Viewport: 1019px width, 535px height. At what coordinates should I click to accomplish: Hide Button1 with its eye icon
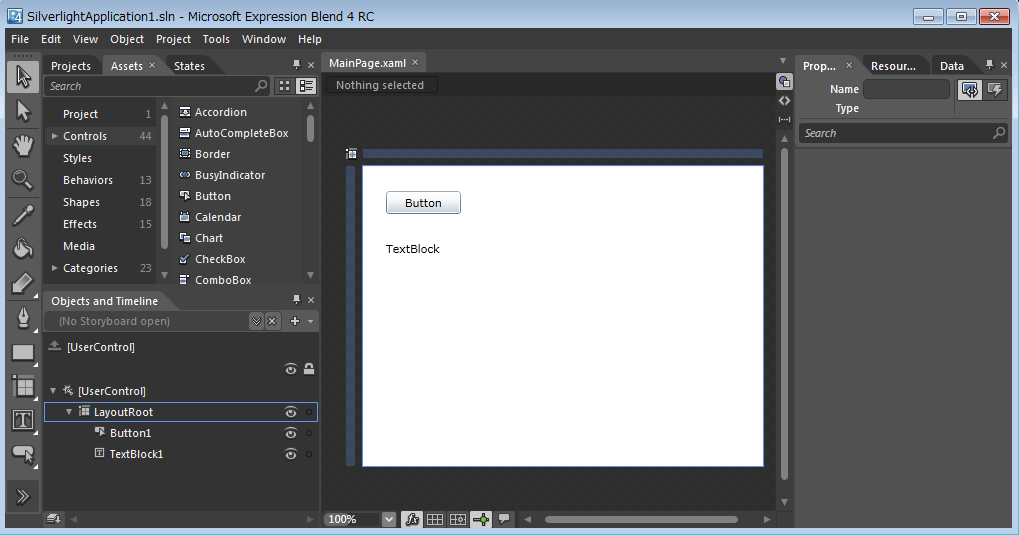tap(290, 433)
